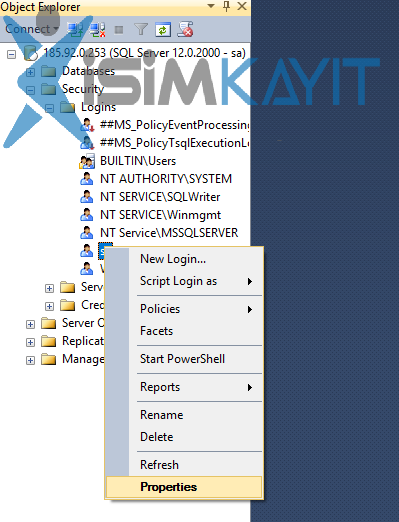Screen dimensions: 399x522
Task: Click the Security folder icon
Action: coord(49,89)
